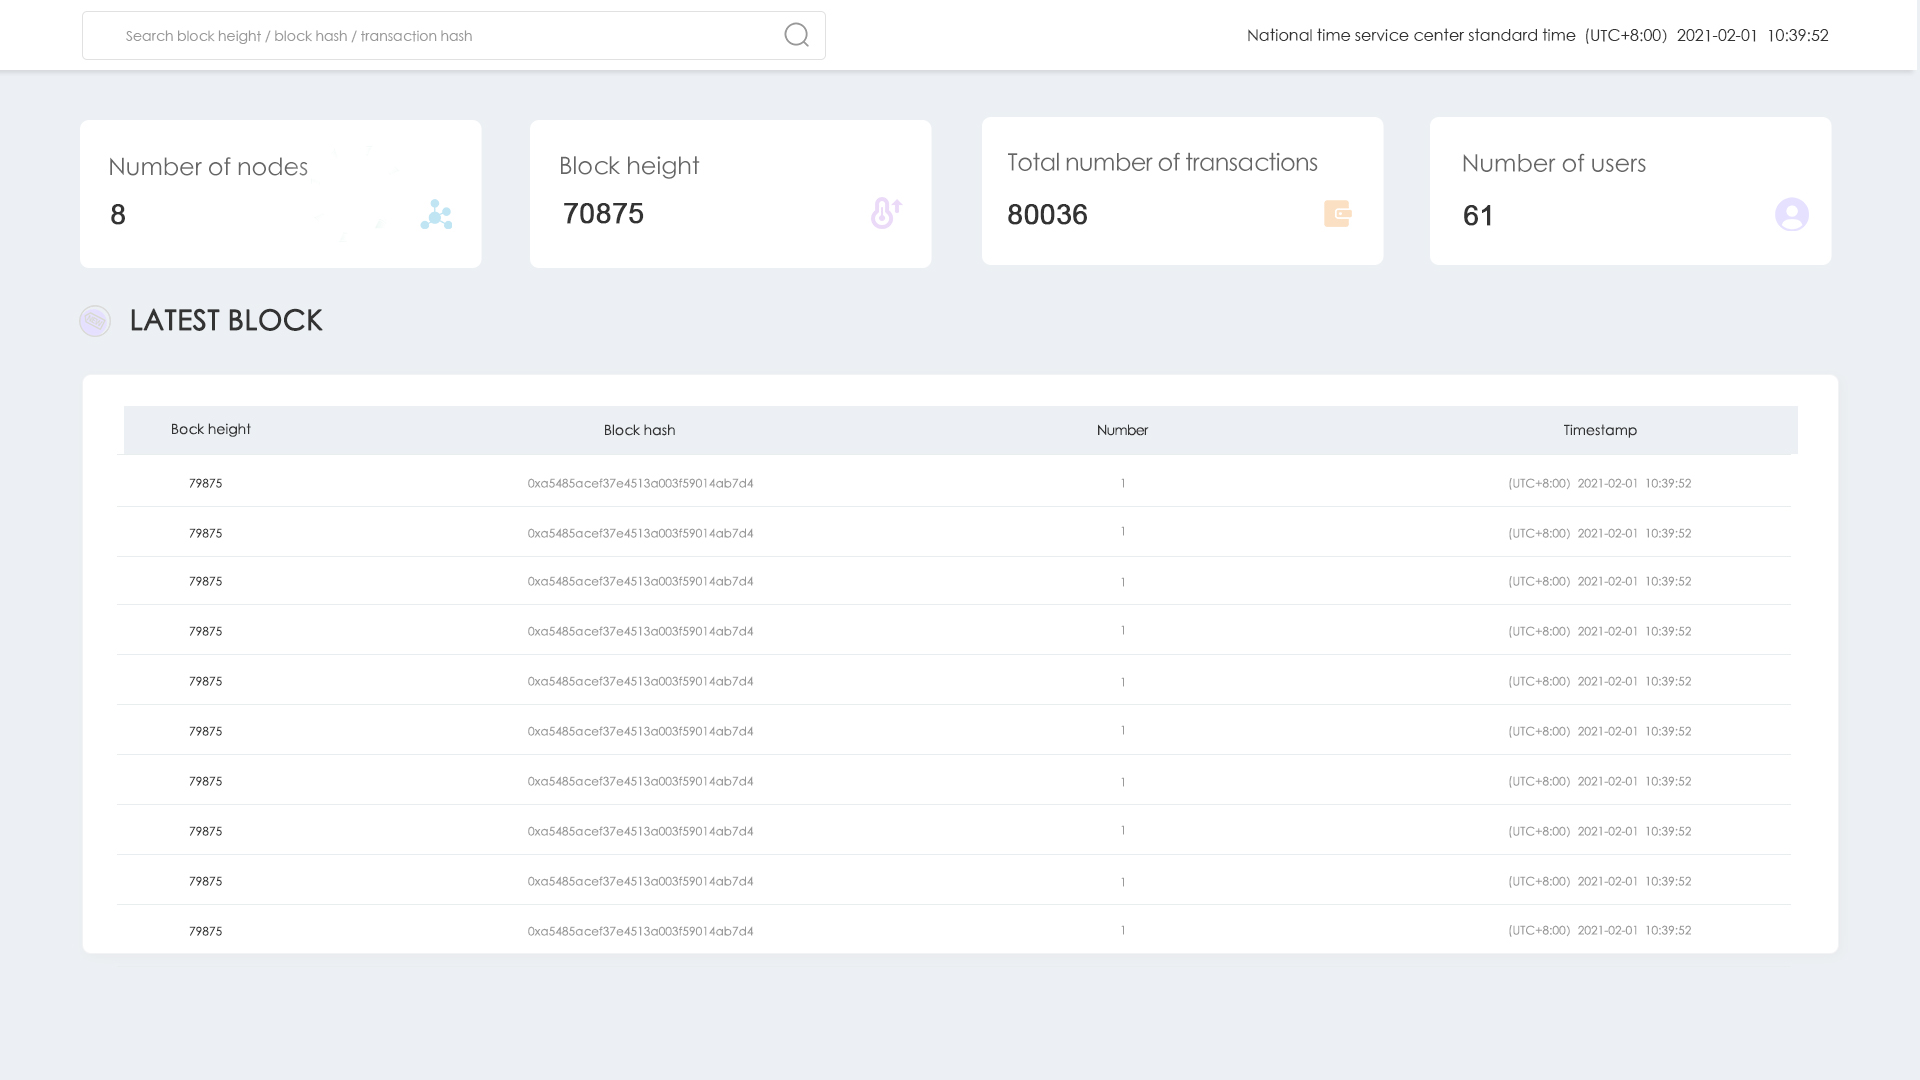This screenshot has width=1920, height=1080.
Task: Click the search magnifier icon
Action: (x=796, y=35)
